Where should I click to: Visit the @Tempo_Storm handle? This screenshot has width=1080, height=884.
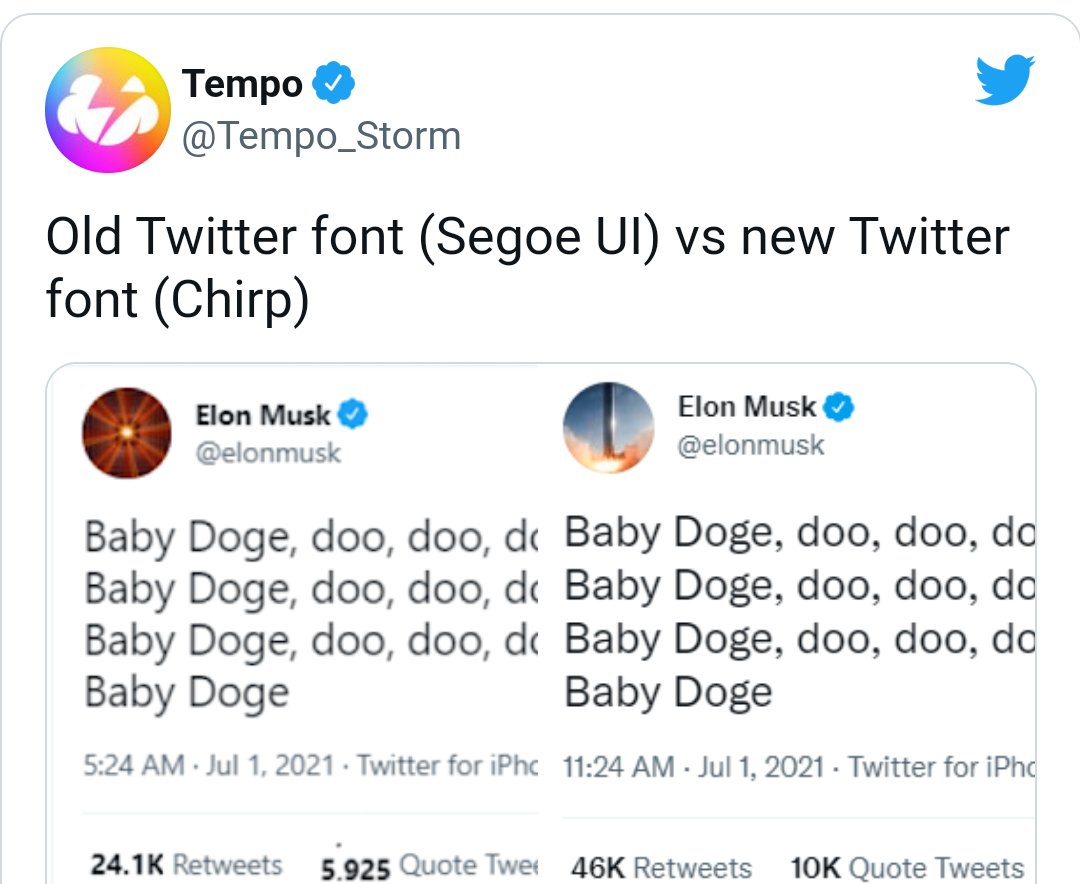(321, 136)
